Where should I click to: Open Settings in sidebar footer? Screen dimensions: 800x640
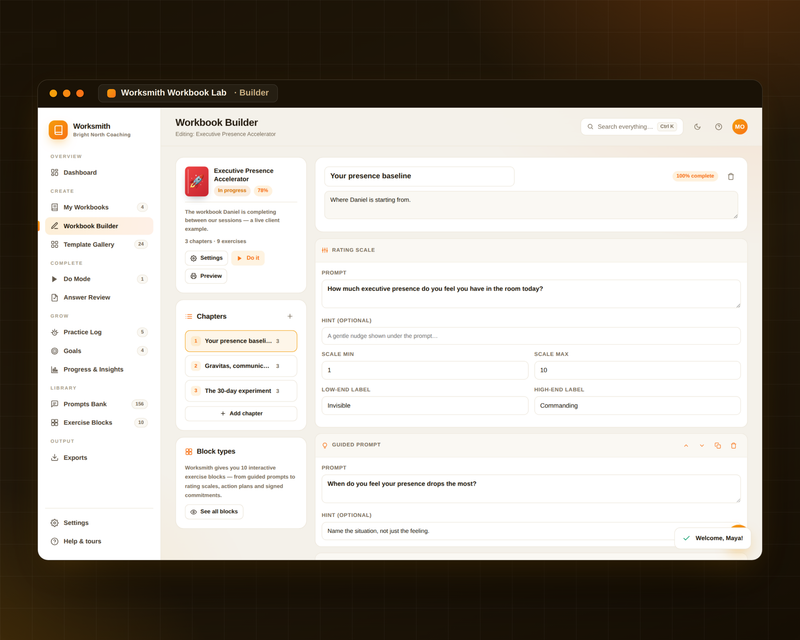click(99, 523)
